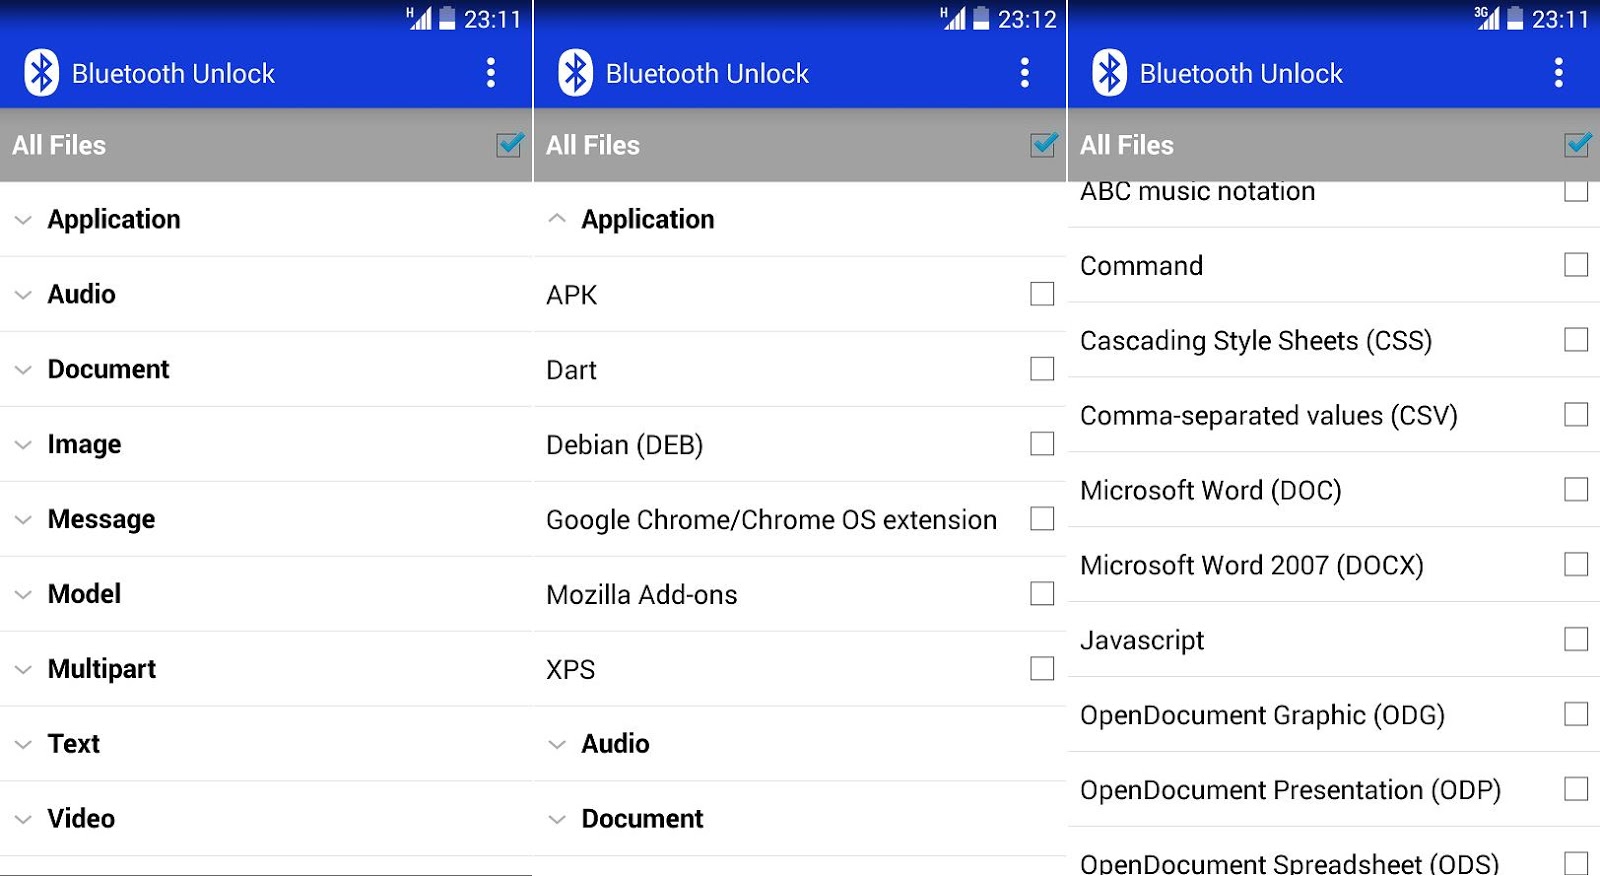Viewport: 1600px width, 876px height.
Task: Open overflow menu in the middle screen
Action: coord(1025,73)
